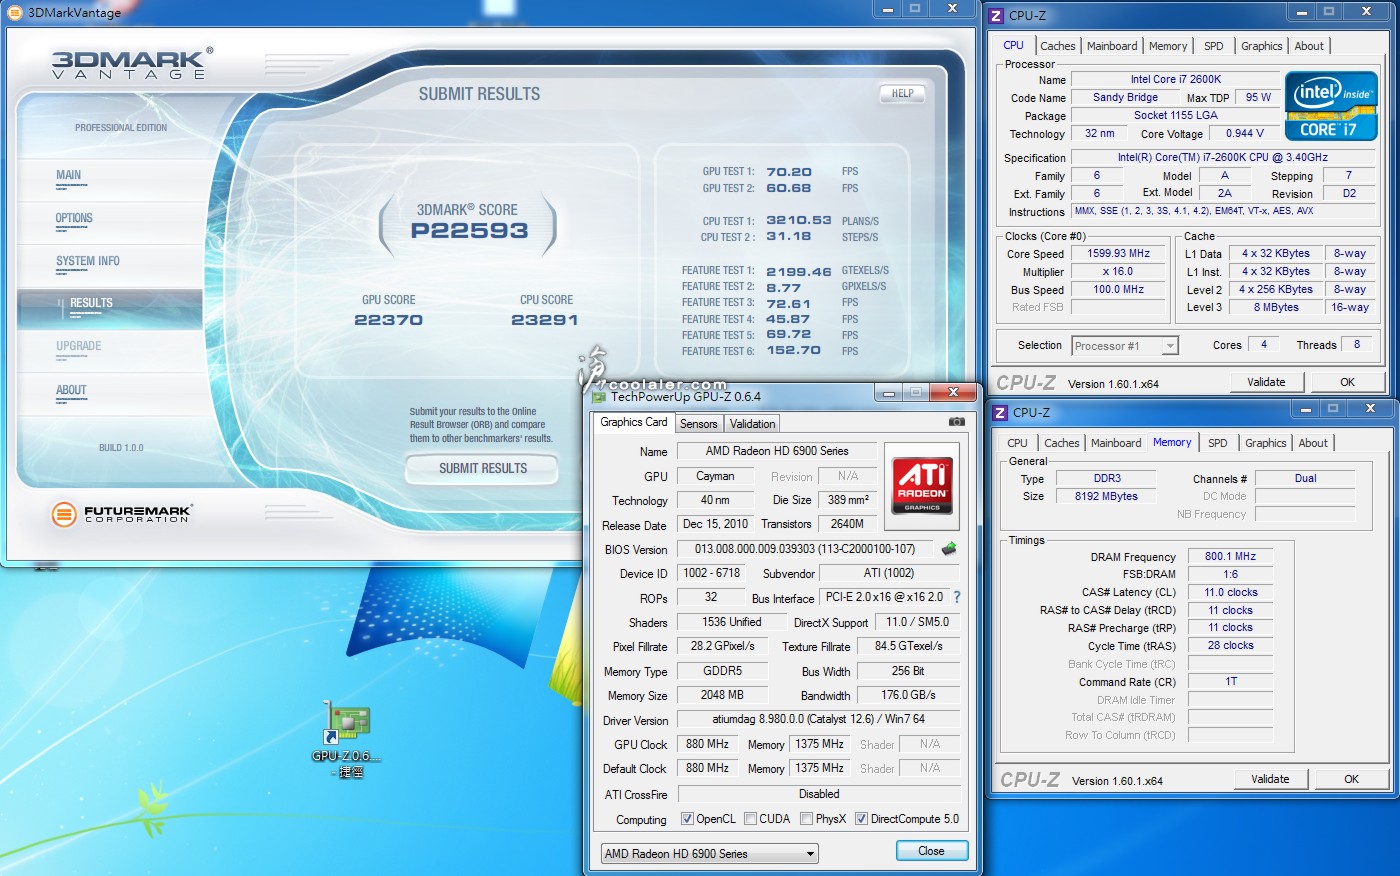
Task: Open the SPD tab in lower CPU-Z window
Action: [x=1217, y=443]
